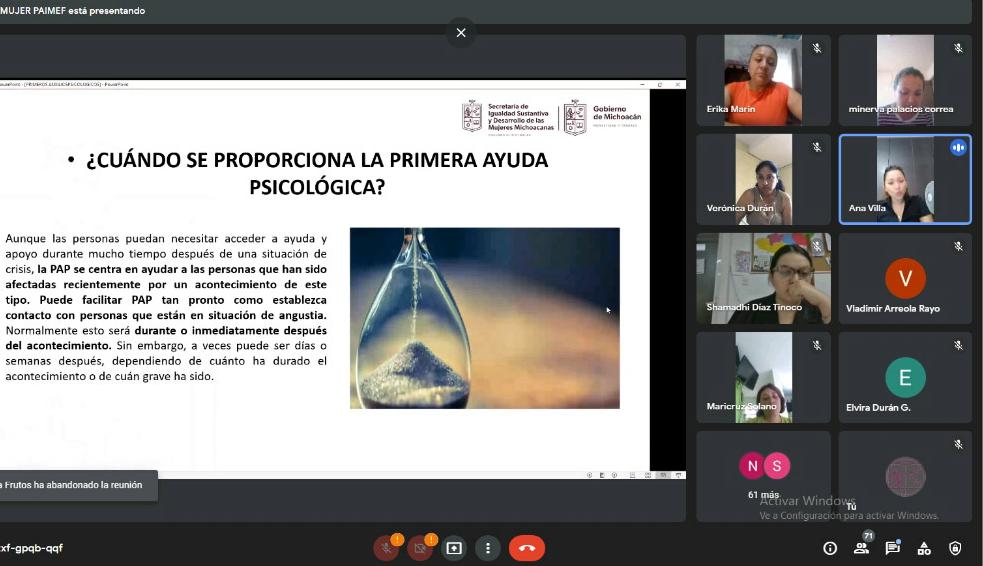Click the 'ha abandonado la reunión' notification

tap(77, 485)
